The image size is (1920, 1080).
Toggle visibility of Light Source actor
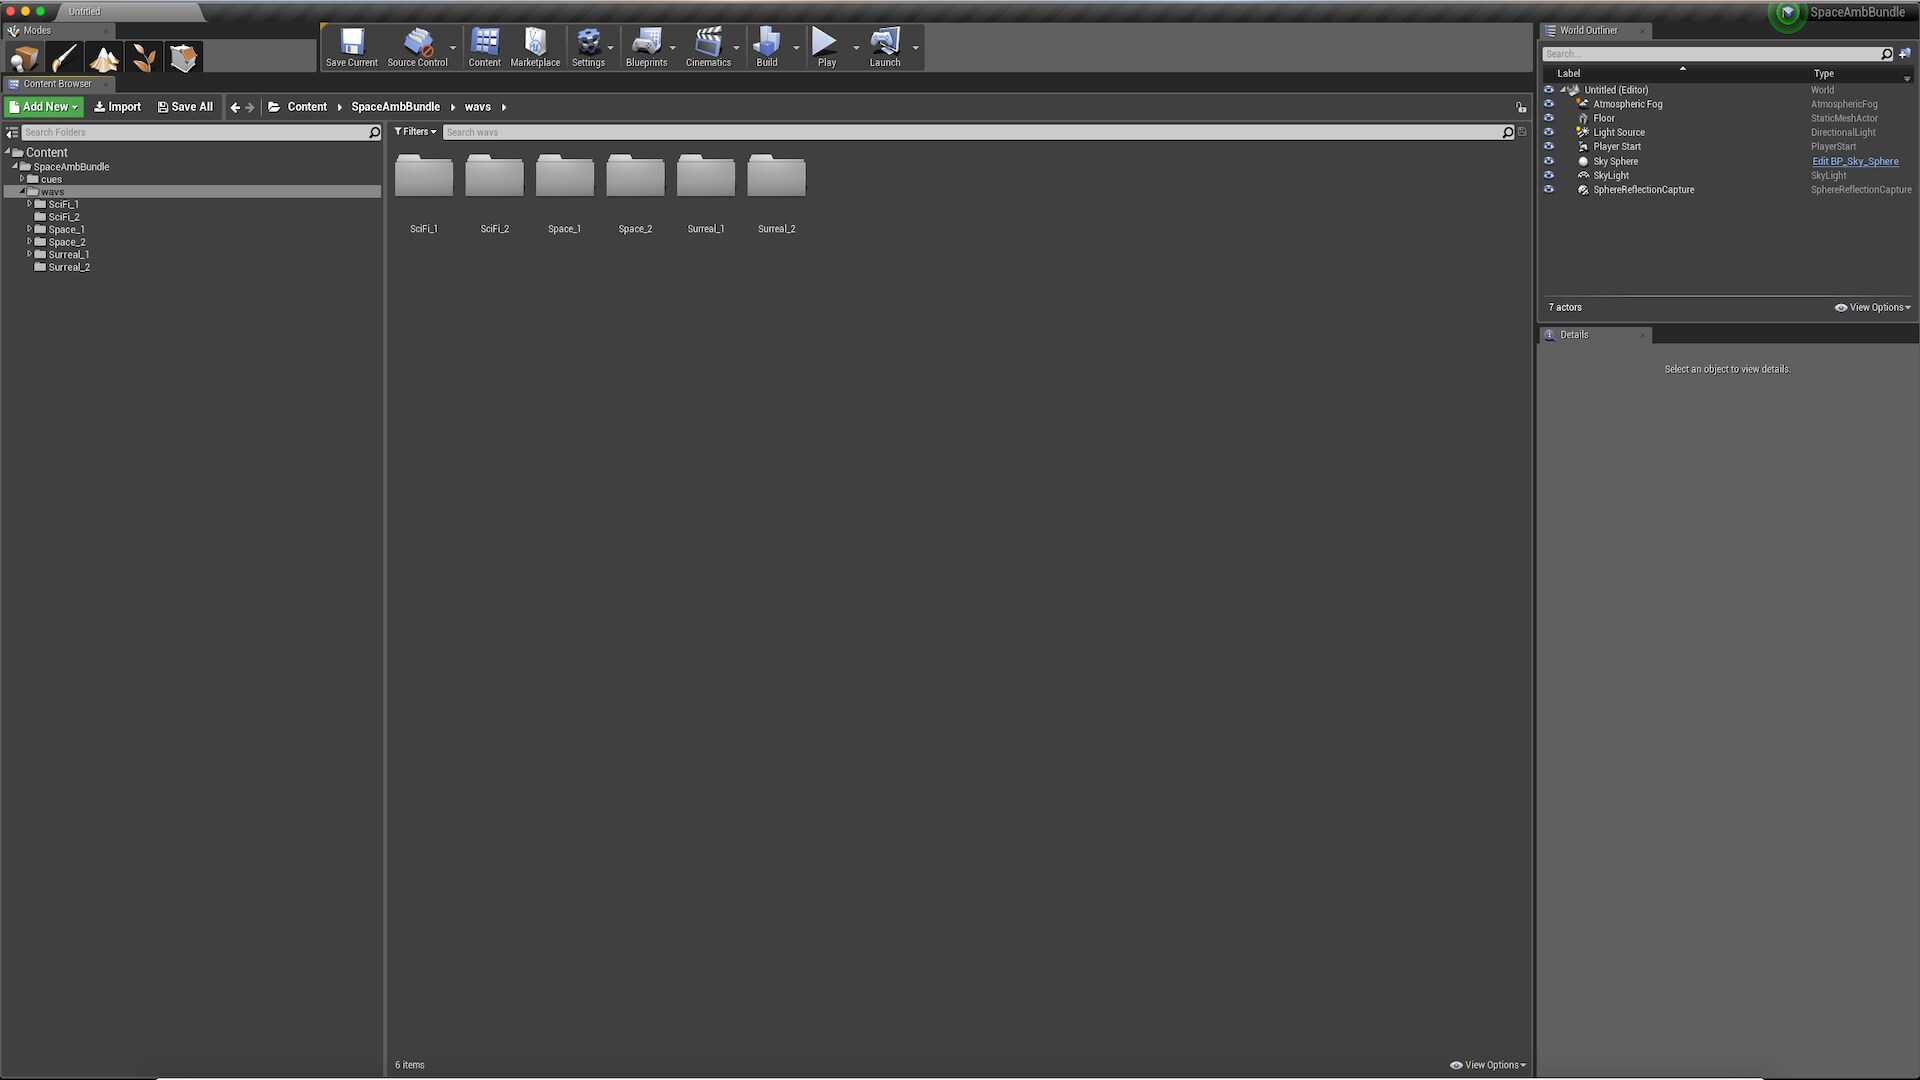1549,132
